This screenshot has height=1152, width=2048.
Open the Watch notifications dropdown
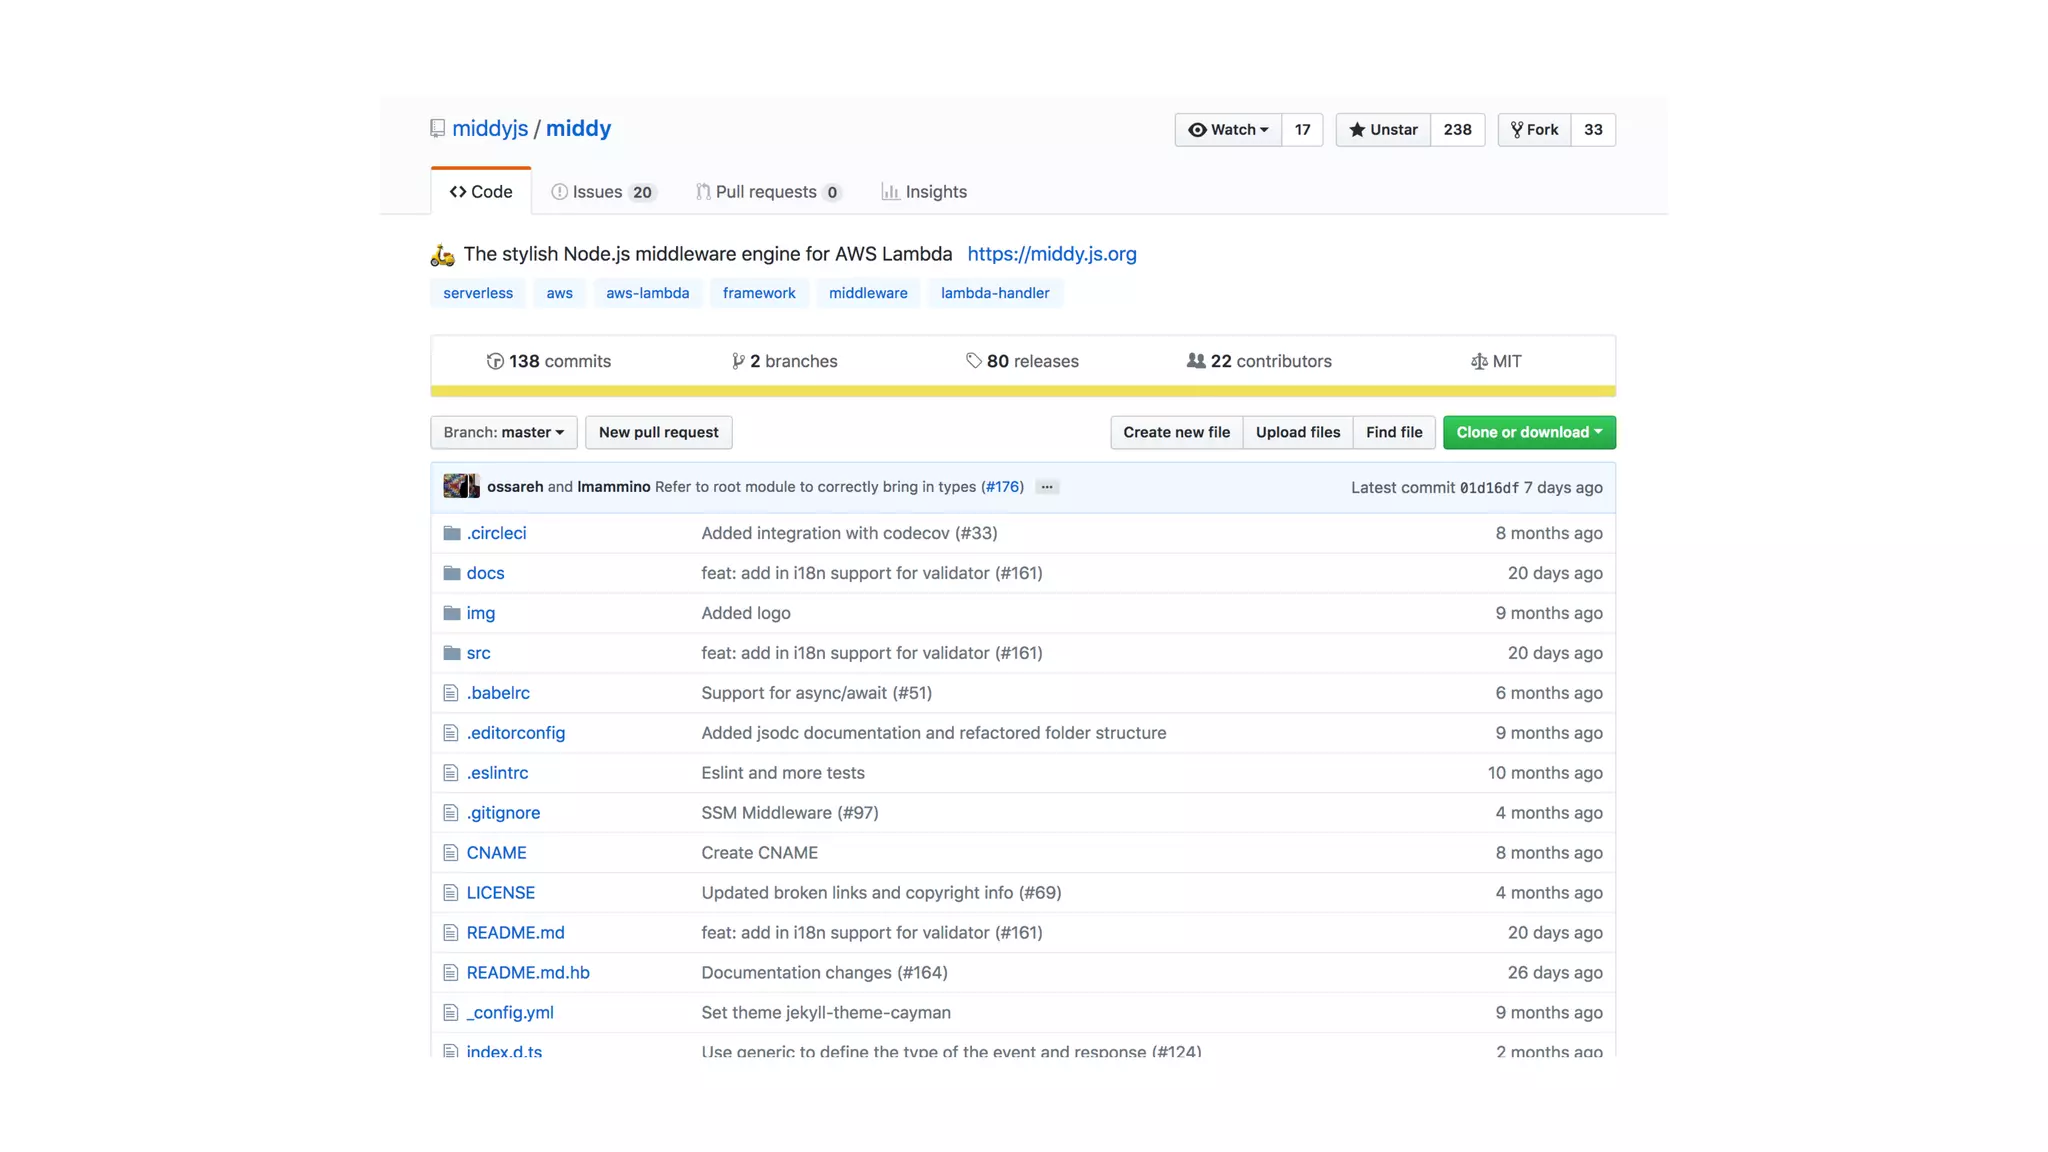point(1228,130)
